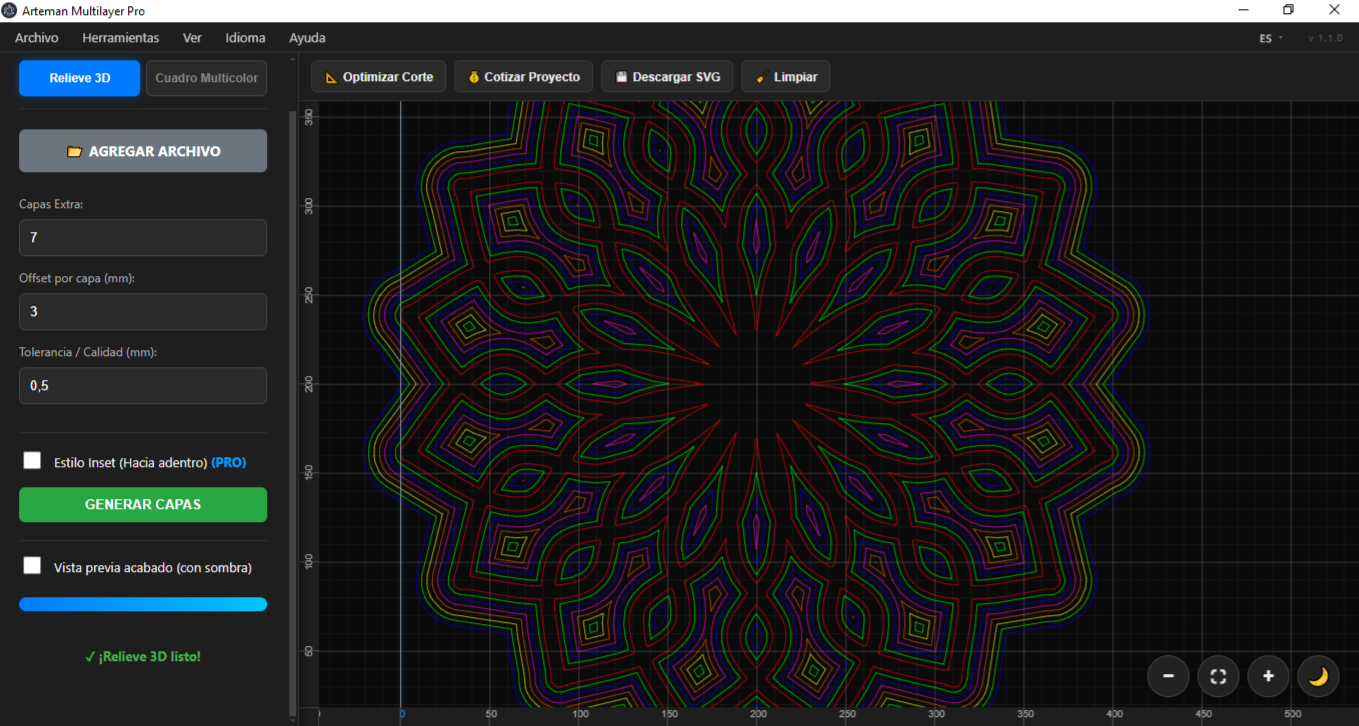
Task: Click the Limpiar button
Action: [x=785, y=77]
